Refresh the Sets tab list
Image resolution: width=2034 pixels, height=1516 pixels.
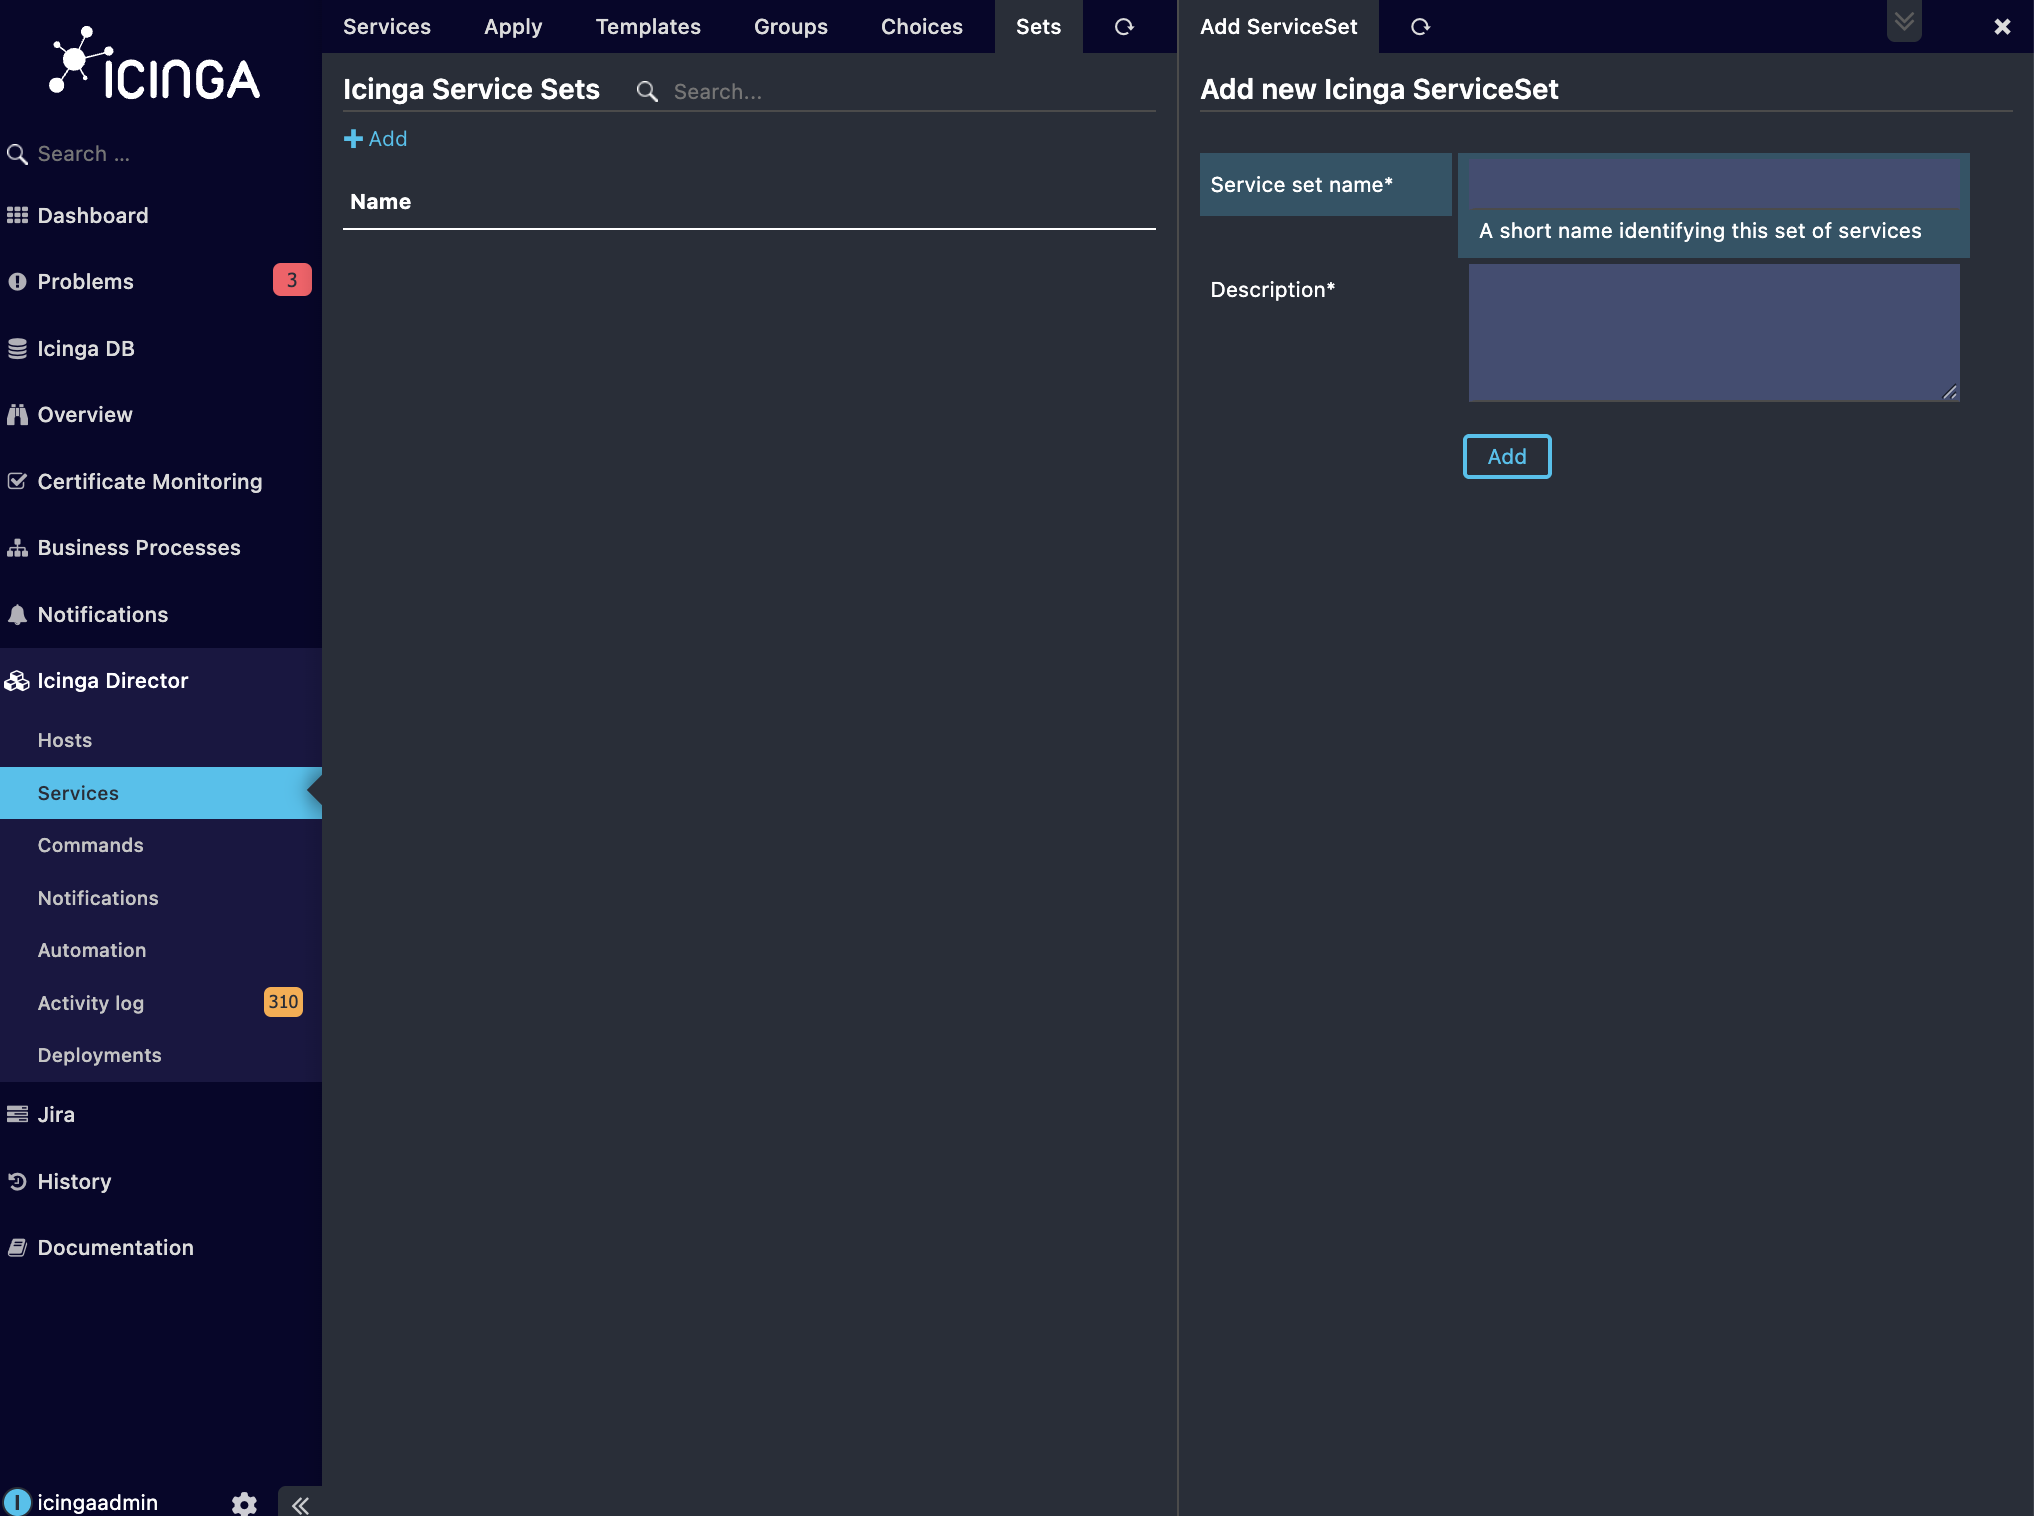(1124, 27)
